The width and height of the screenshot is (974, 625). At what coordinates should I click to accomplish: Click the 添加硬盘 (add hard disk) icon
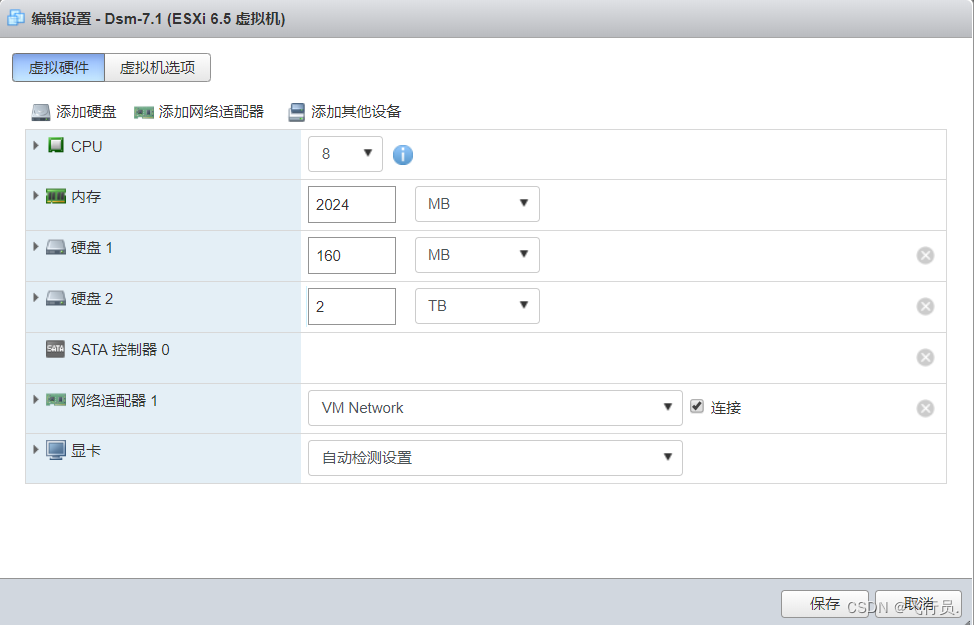41,112
